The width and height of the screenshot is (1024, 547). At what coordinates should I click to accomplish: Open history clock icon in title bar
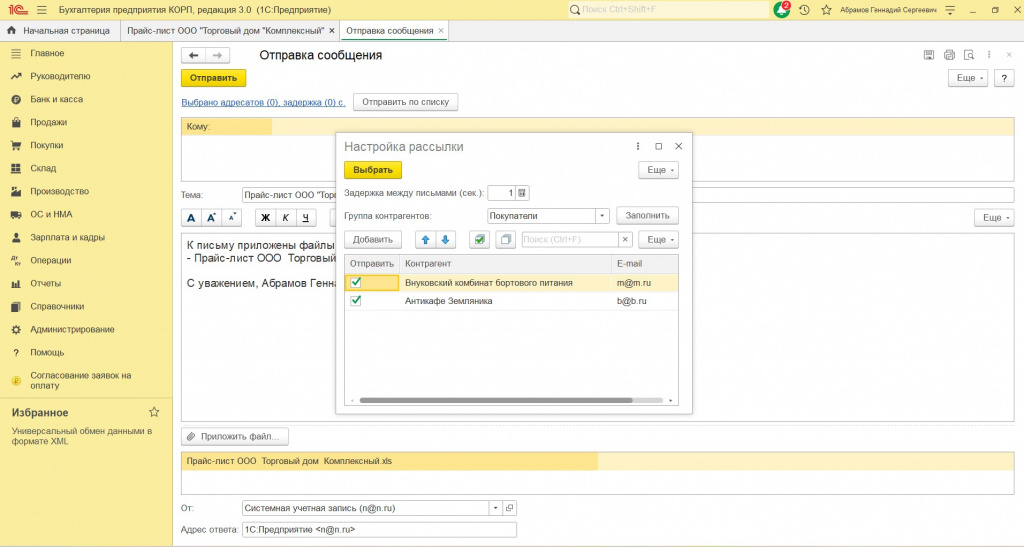tap(805, 10)
